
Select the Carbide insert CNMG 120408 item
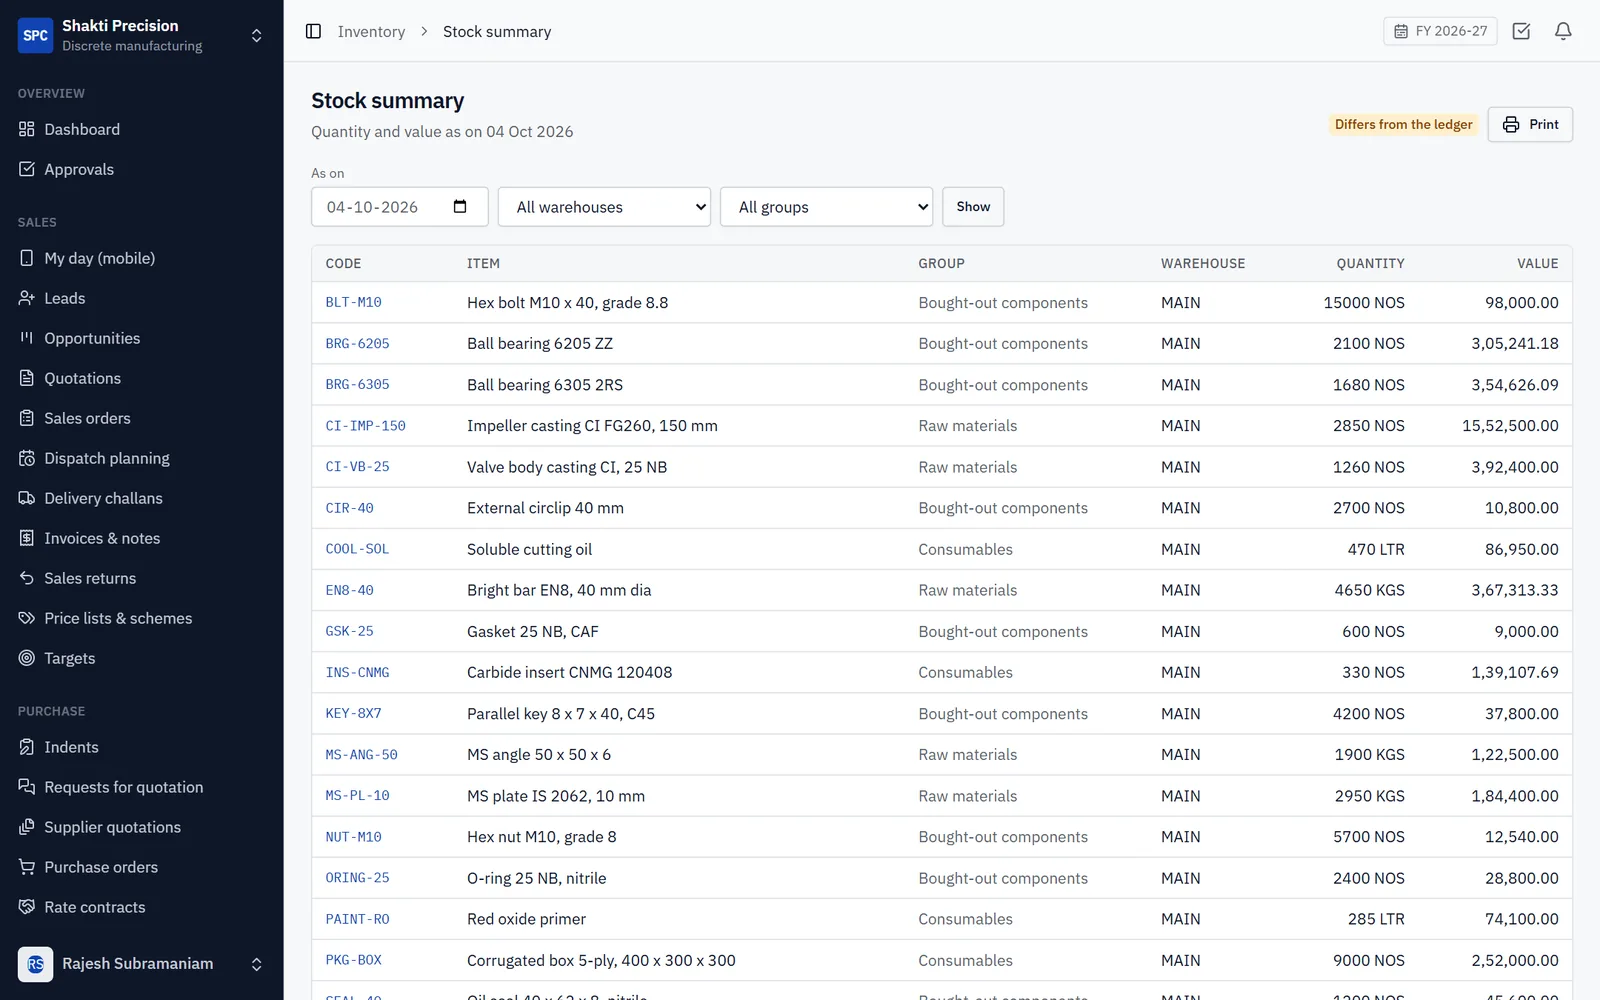point(569,672)
